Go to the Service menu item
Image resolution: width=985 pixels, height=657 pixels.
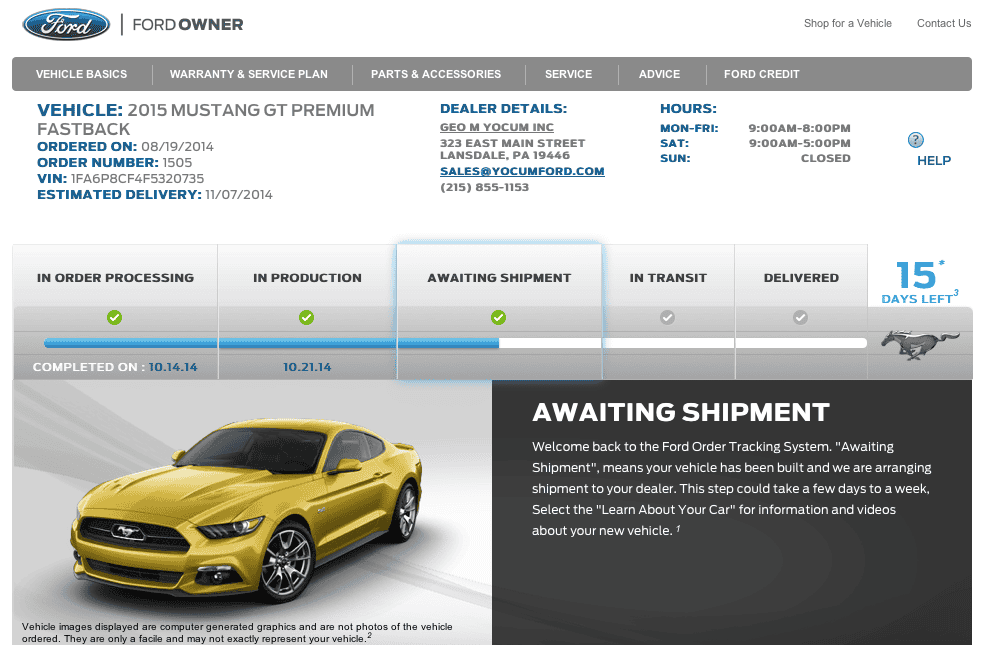(569, 74)
